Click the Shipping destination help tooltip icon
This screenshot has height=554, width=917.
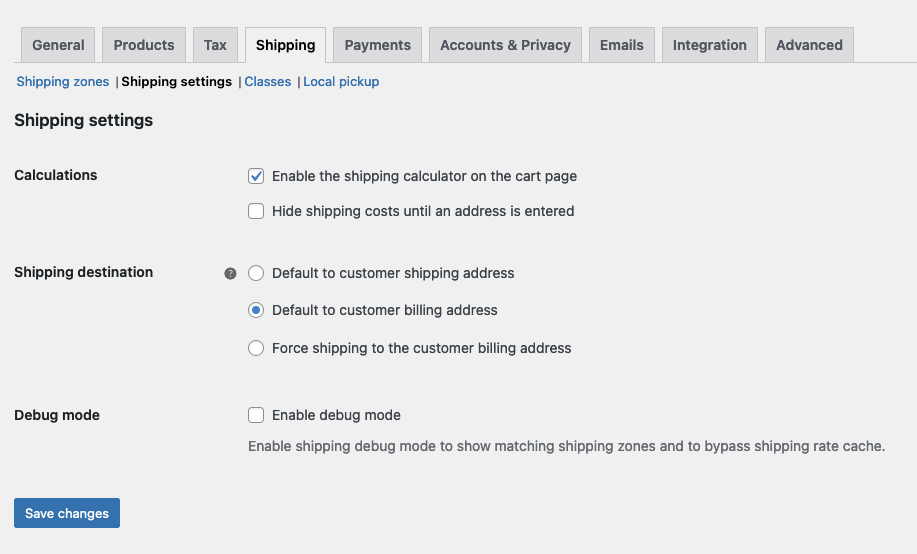point(231,273)
